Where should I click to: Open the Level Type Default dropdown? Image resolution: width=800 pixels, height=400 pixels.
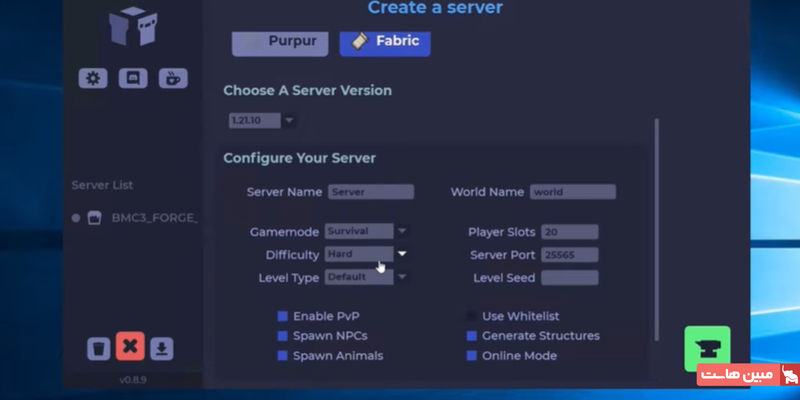coord(359,277)
